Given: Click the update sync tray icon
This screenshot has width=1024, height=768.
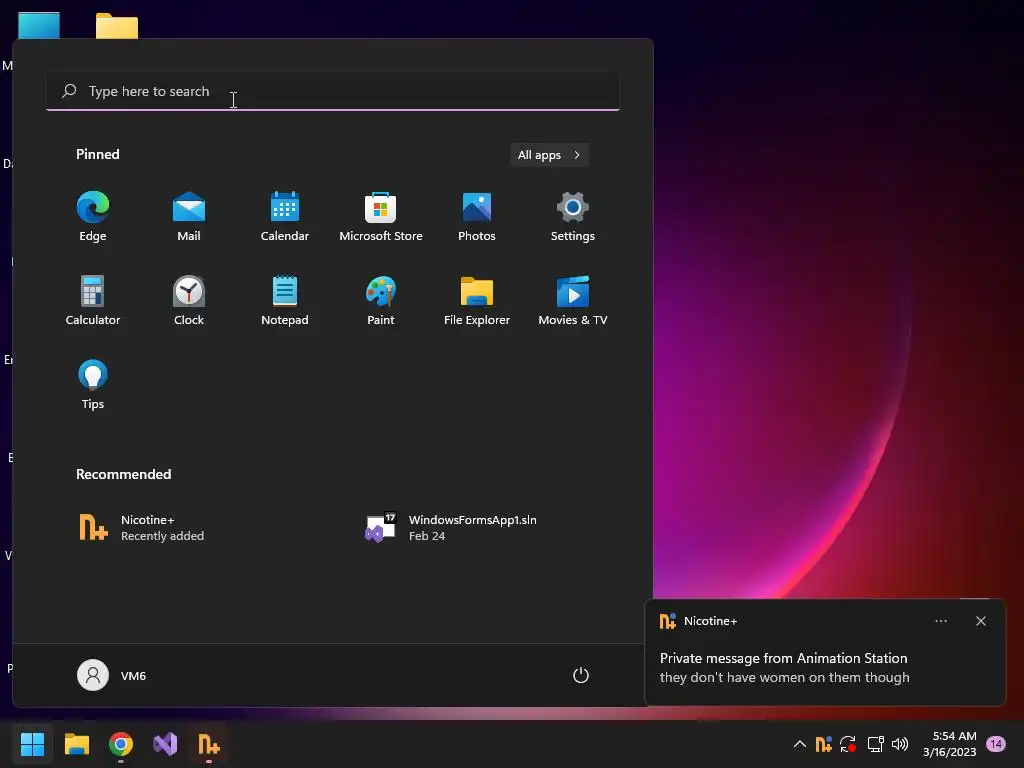Looking at the screenshot, I should tap(848, 744).
